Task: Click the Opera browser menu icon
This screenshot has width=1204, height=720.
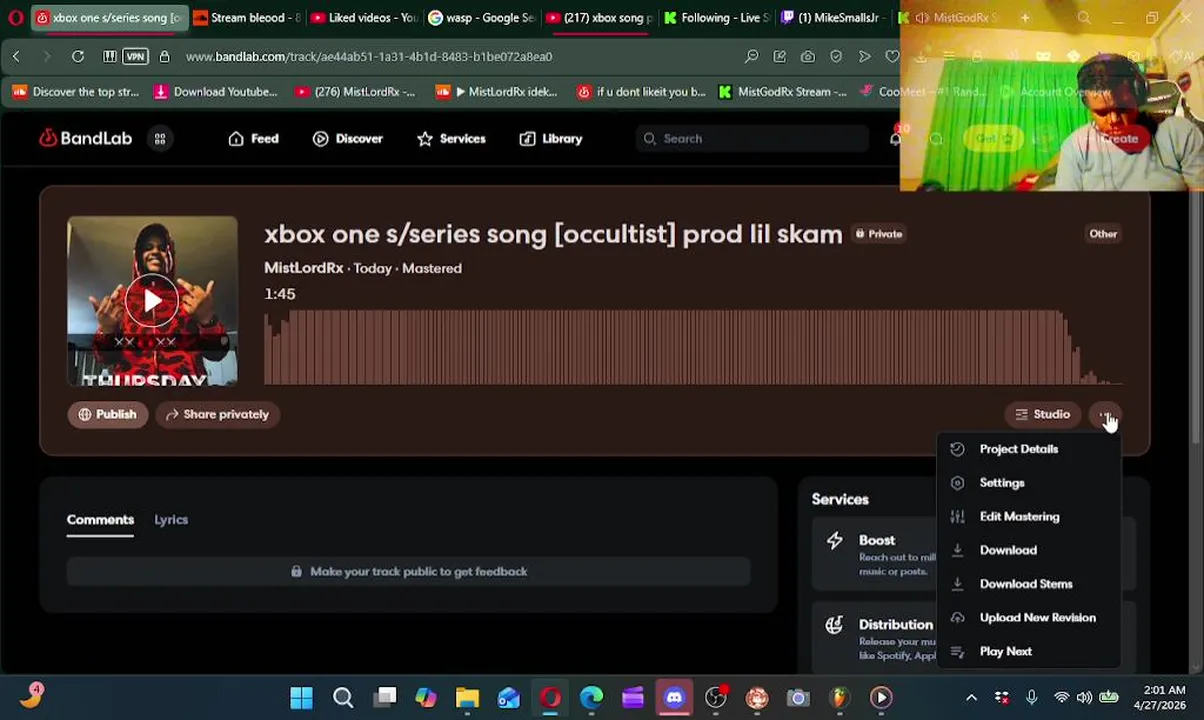Action: tap(15, 17)
